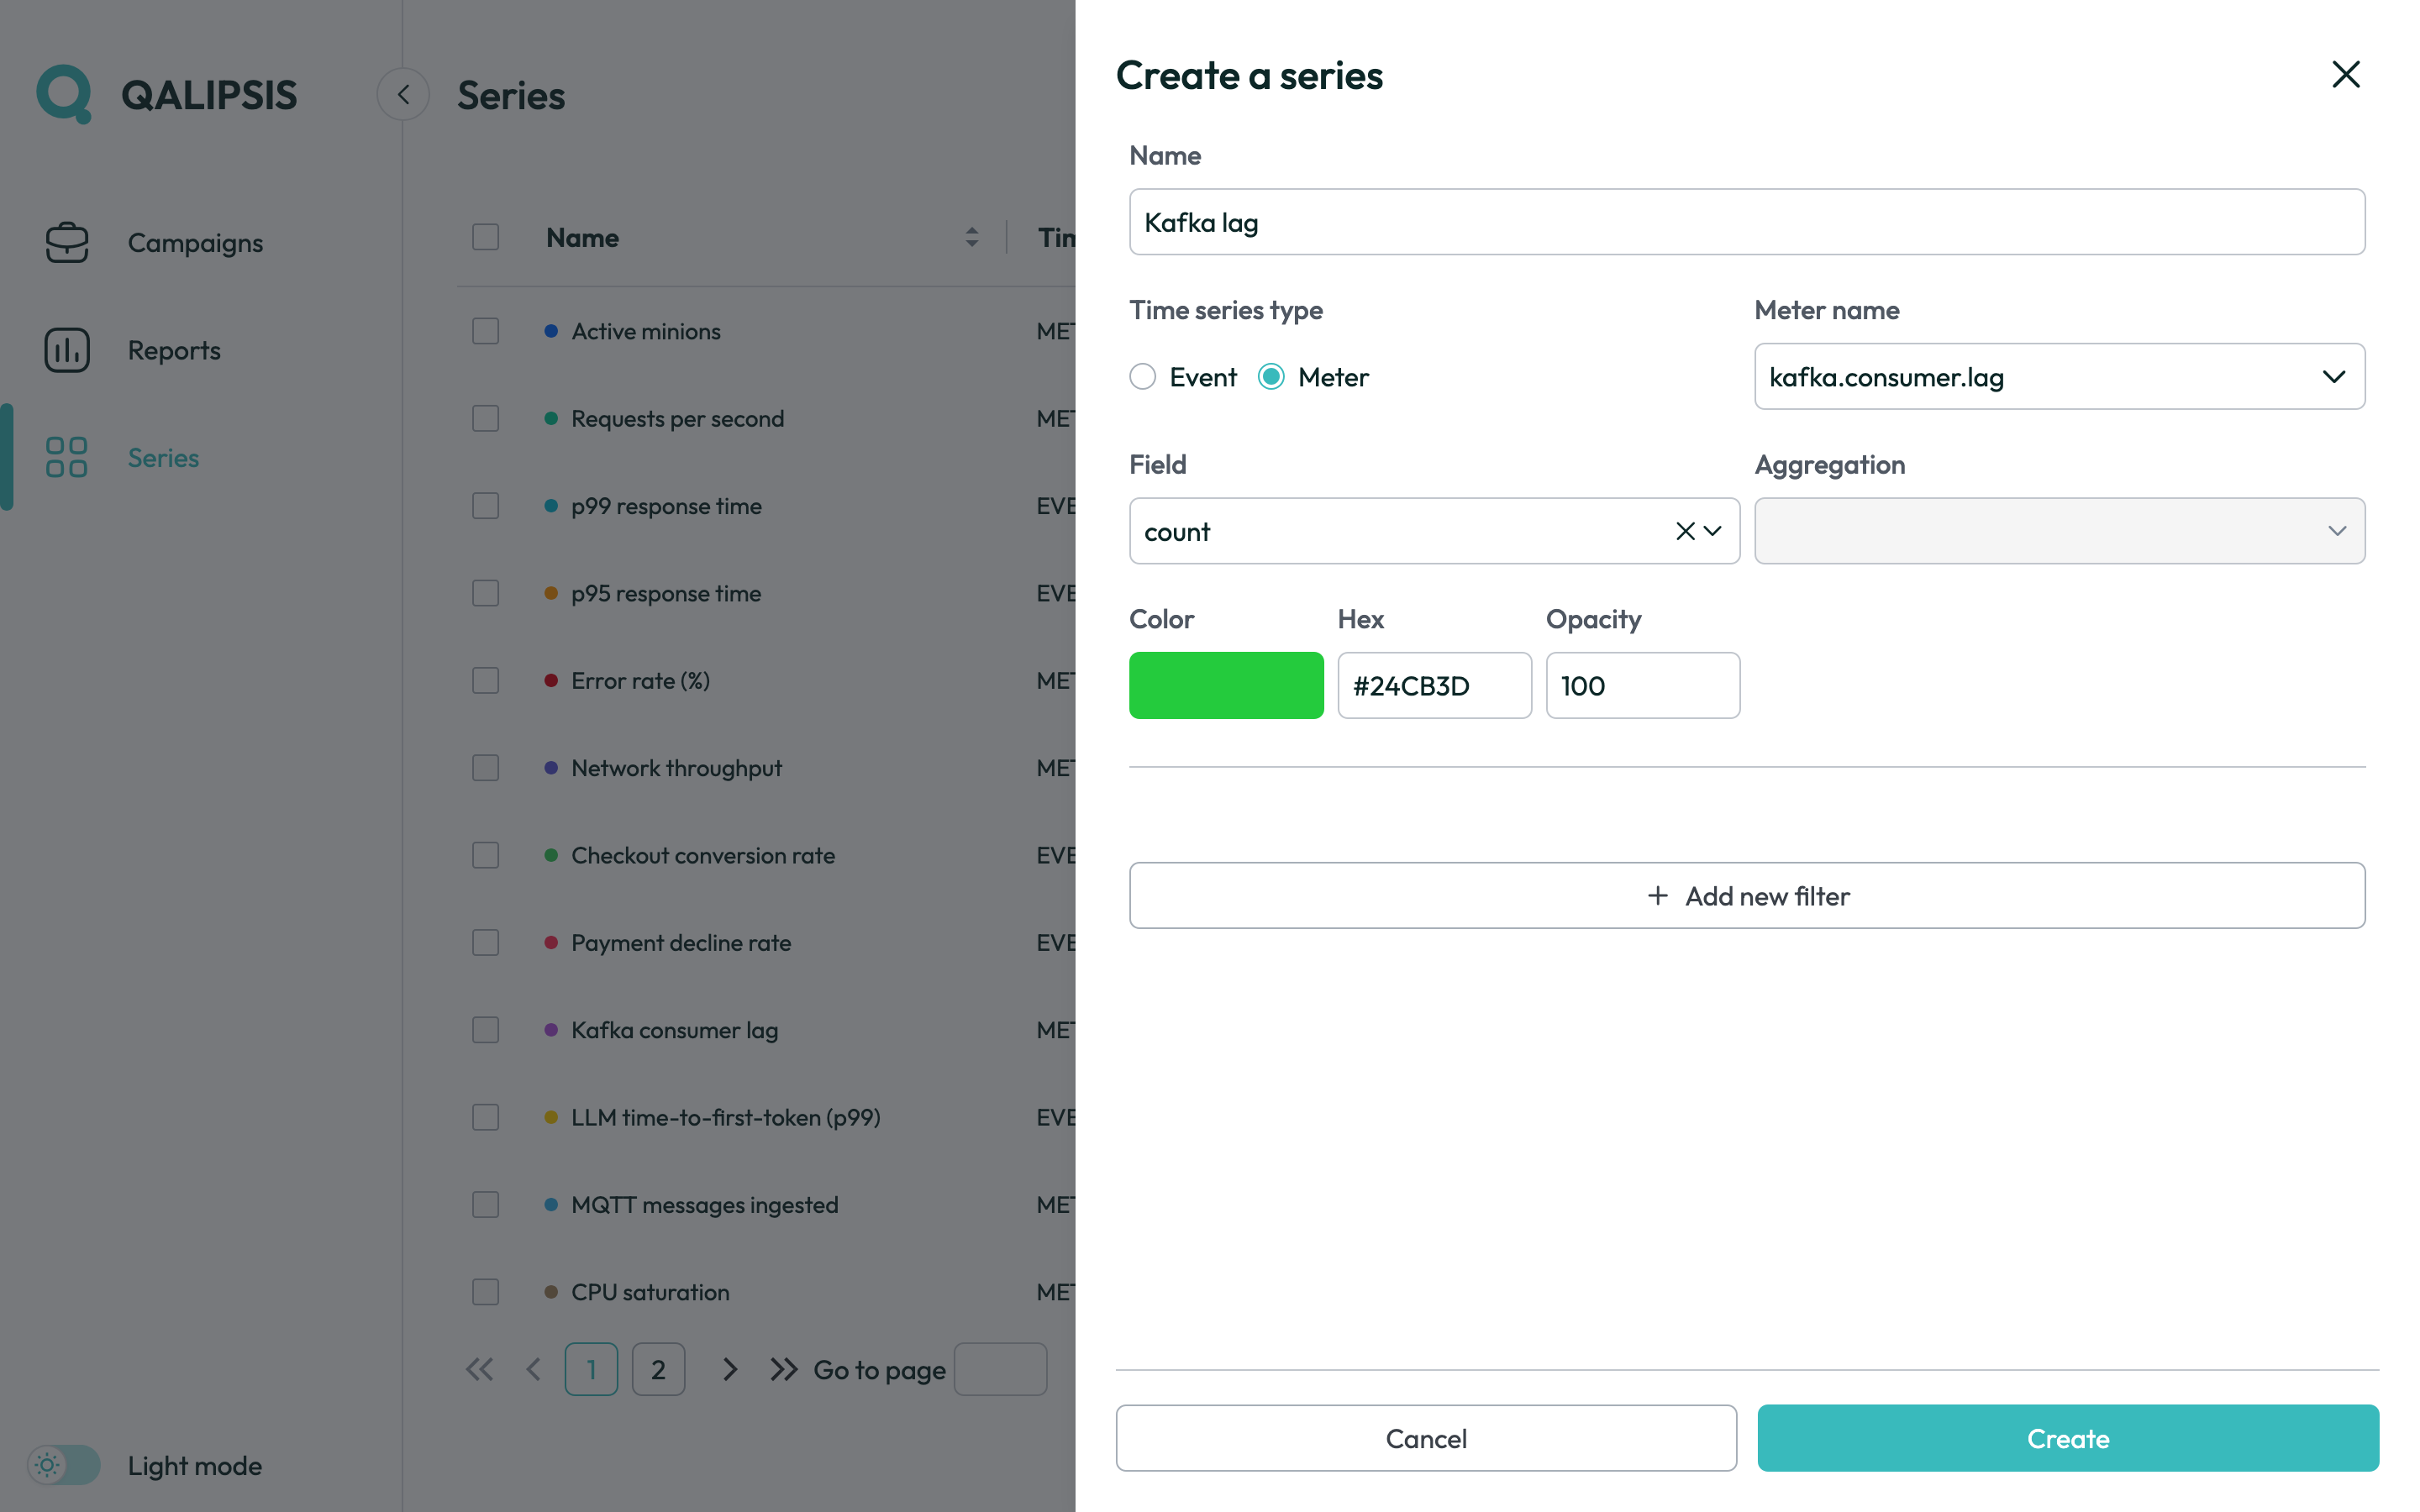
Task: Check the CPU saturation row checkbox
Action: point(485,1292)
